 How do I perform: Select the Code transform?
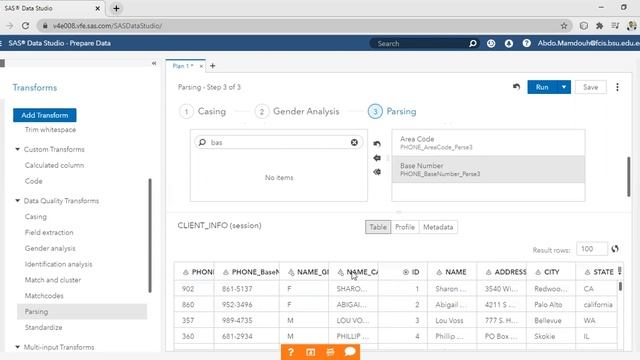(33, 181)
